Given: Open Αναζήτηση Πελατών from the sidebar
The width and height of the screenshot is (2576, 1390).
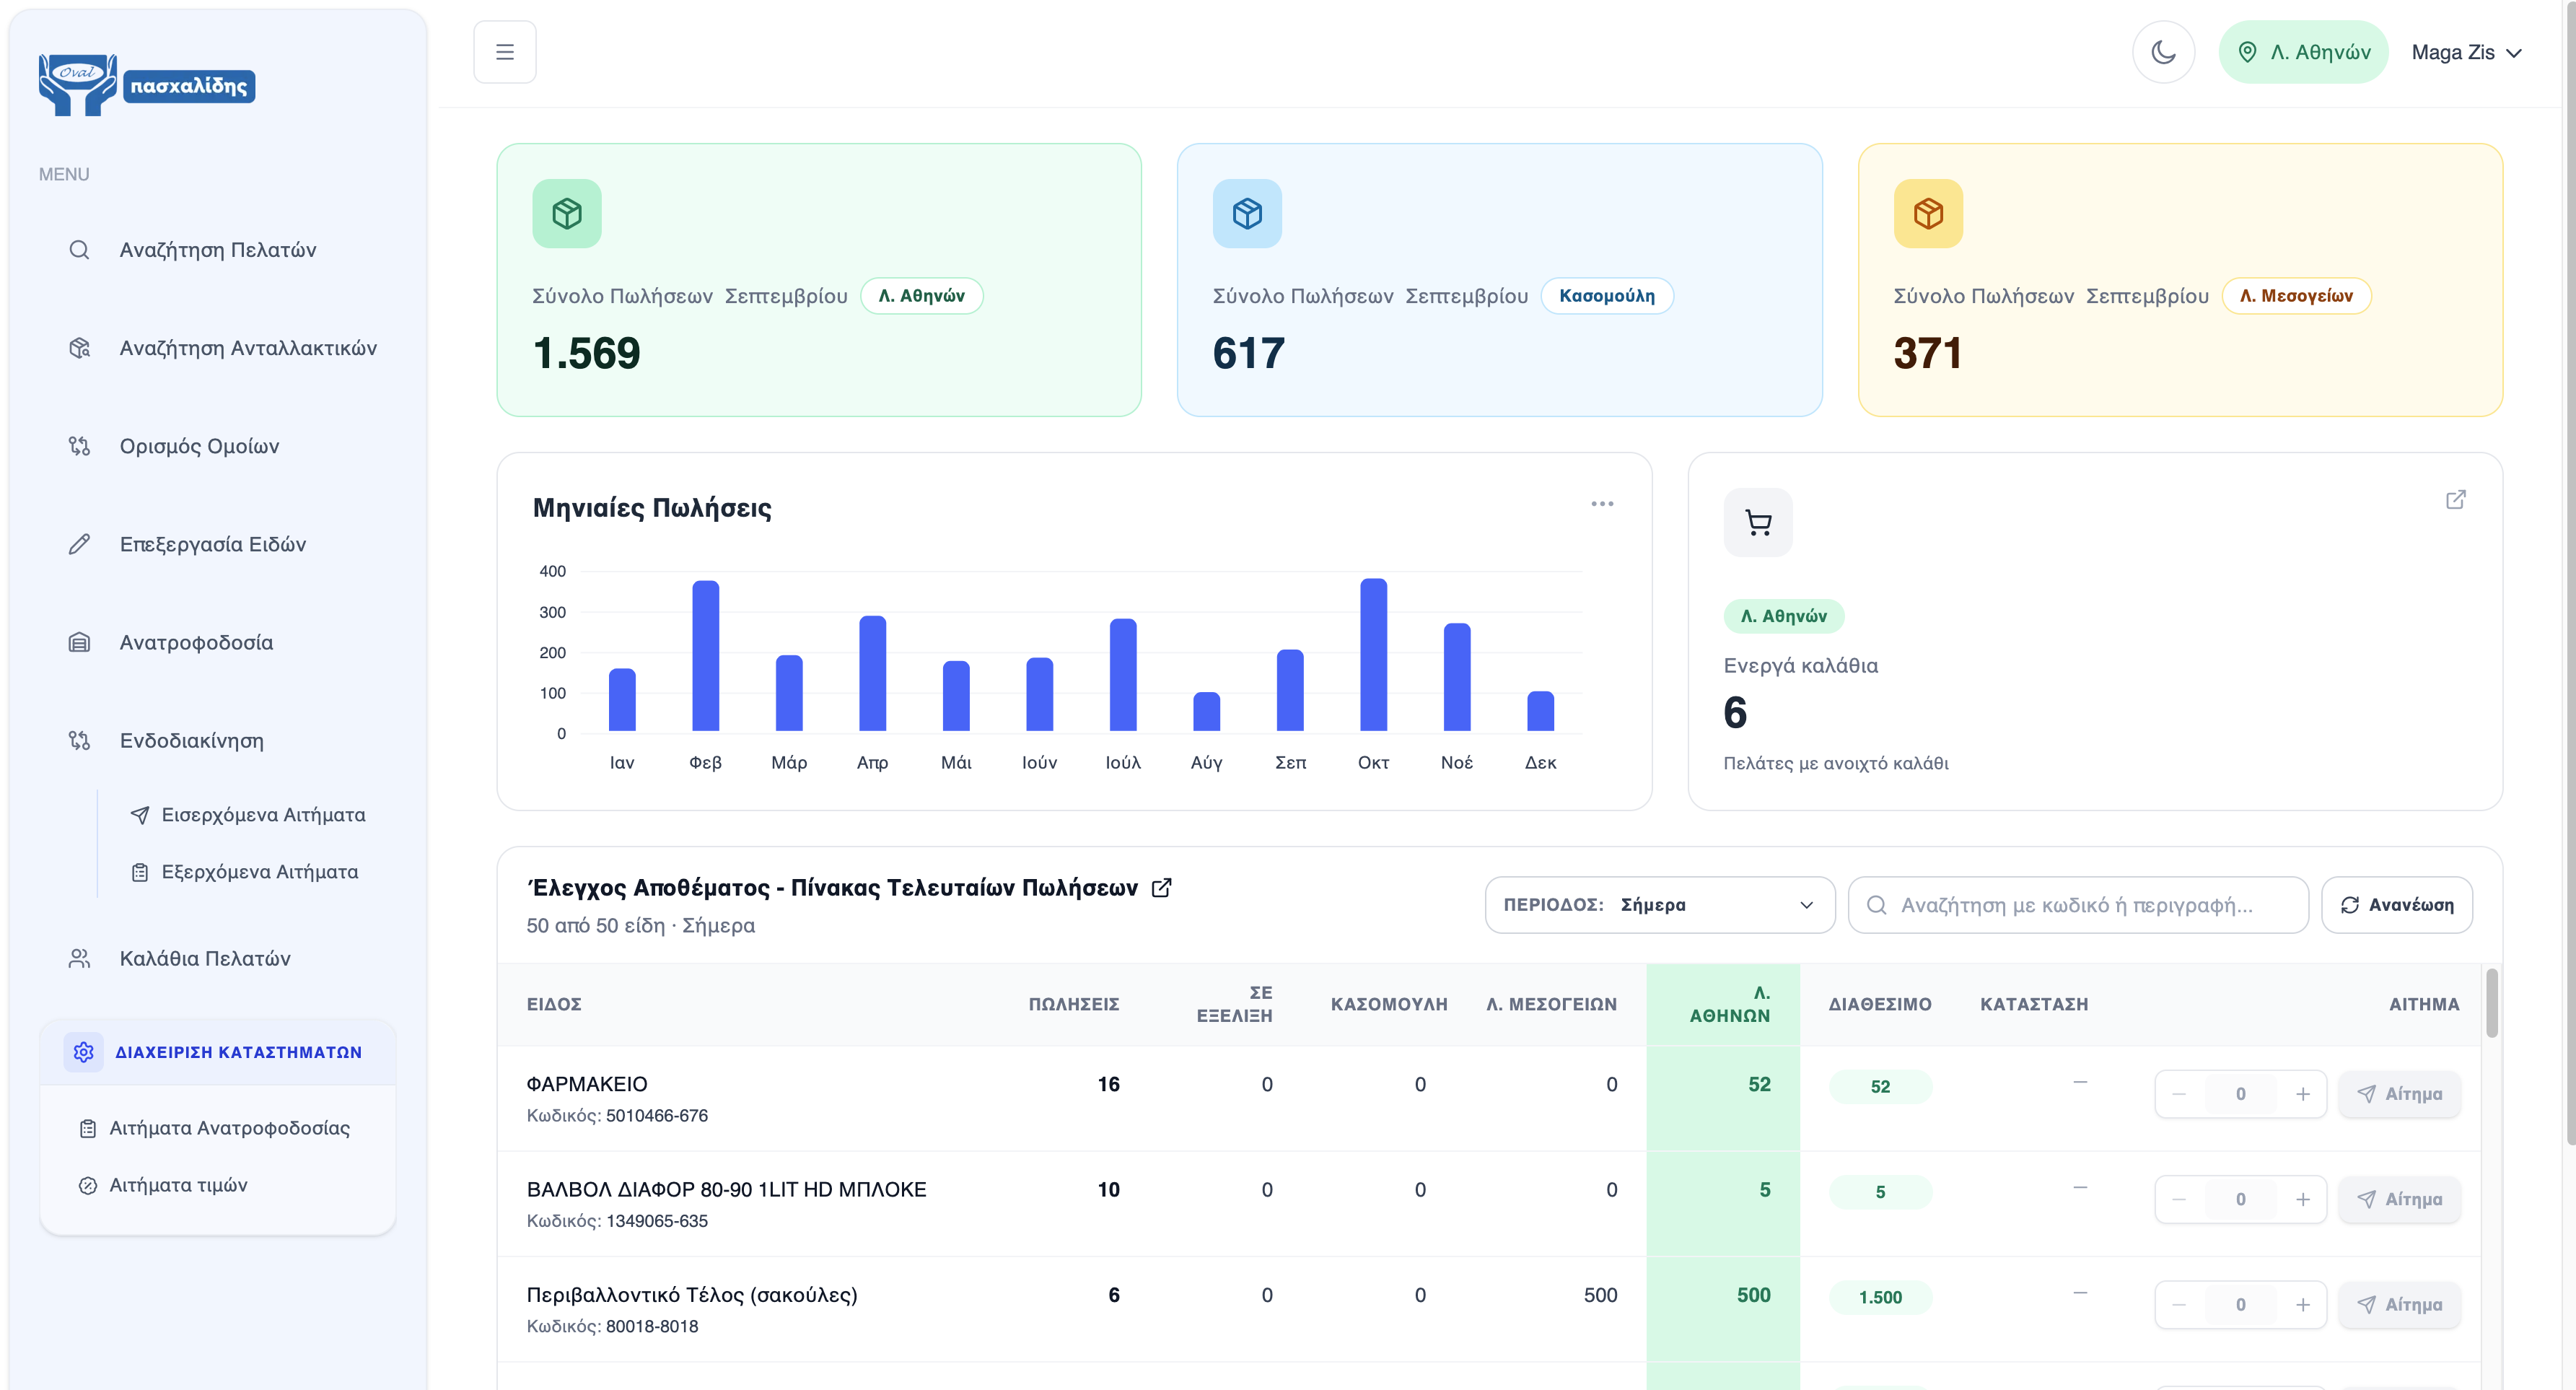Looking at the screenshot, I should [218, 250].
